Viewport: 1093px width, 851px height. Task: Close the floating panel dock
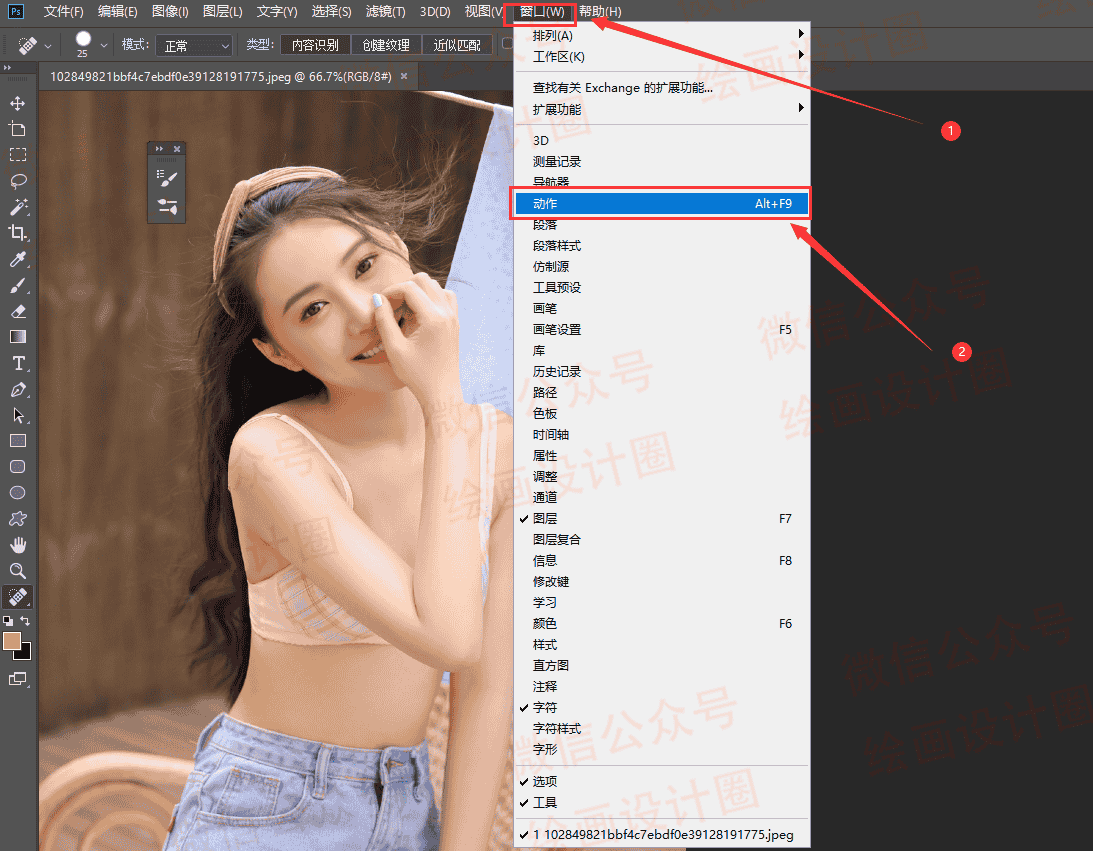(177, 148)
